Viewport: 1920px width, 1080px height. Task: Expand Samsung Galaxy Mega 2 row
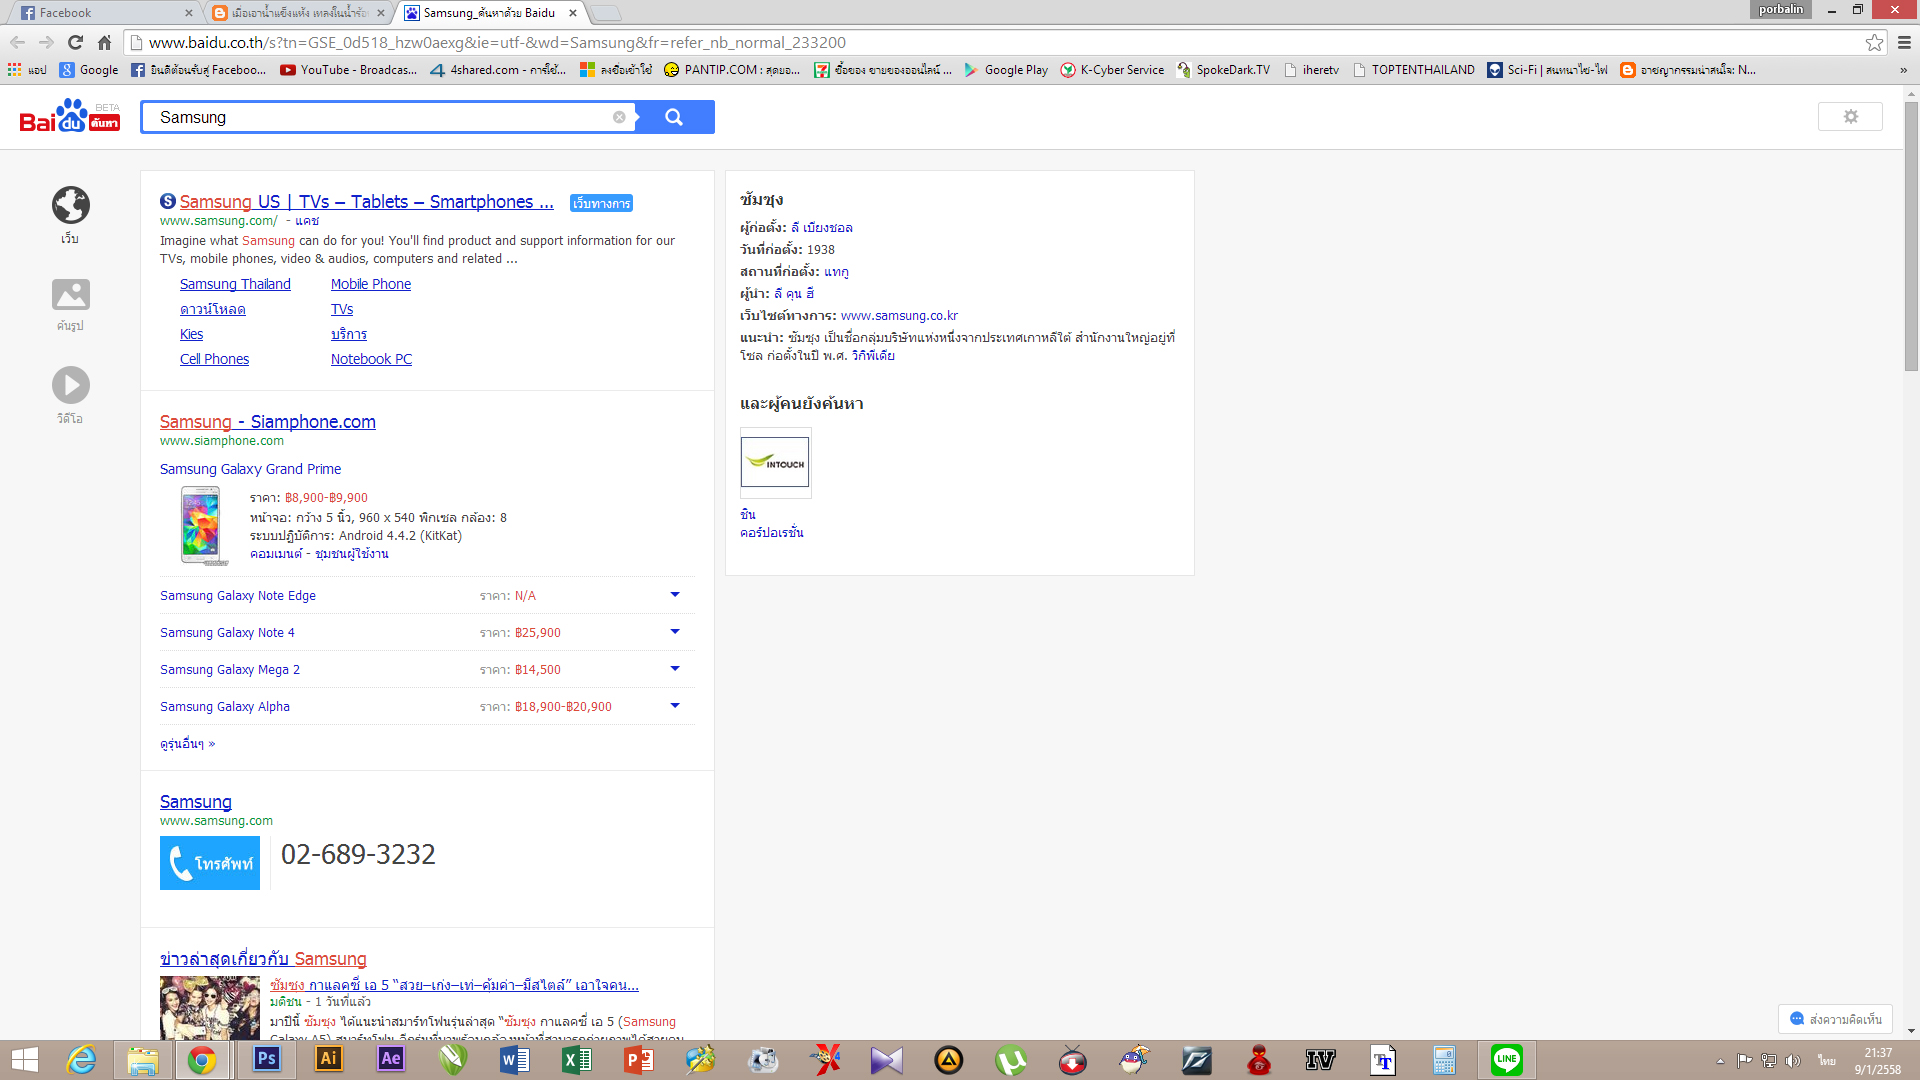pyautogui.click(x=675, y=669)
